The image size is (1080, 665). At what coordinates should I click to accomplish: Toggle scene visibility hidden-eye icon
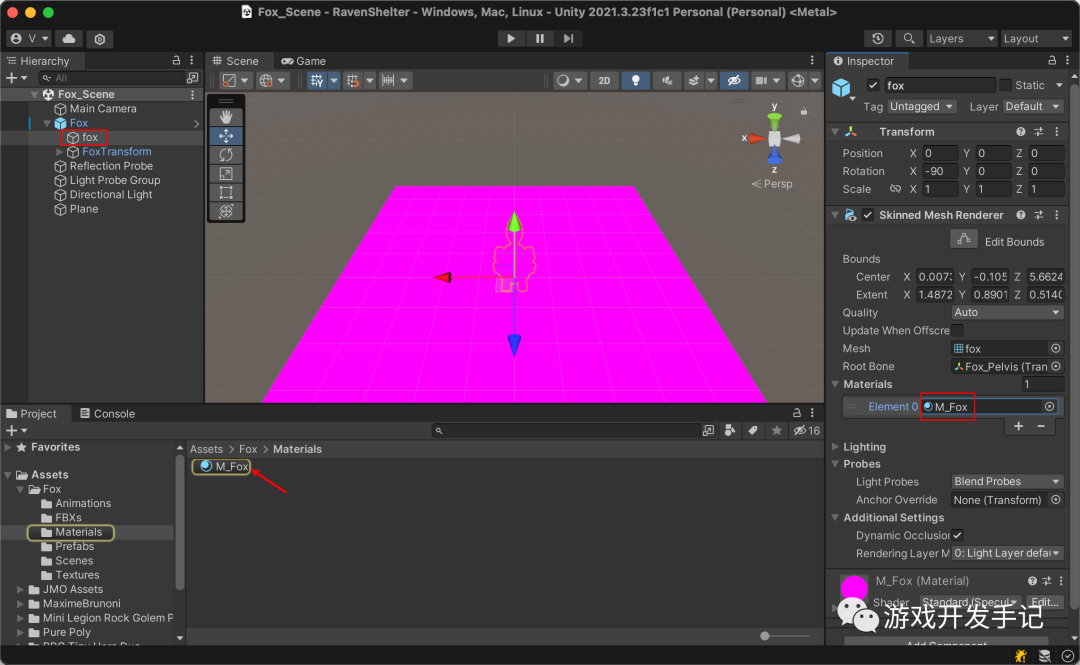point(734,81)
